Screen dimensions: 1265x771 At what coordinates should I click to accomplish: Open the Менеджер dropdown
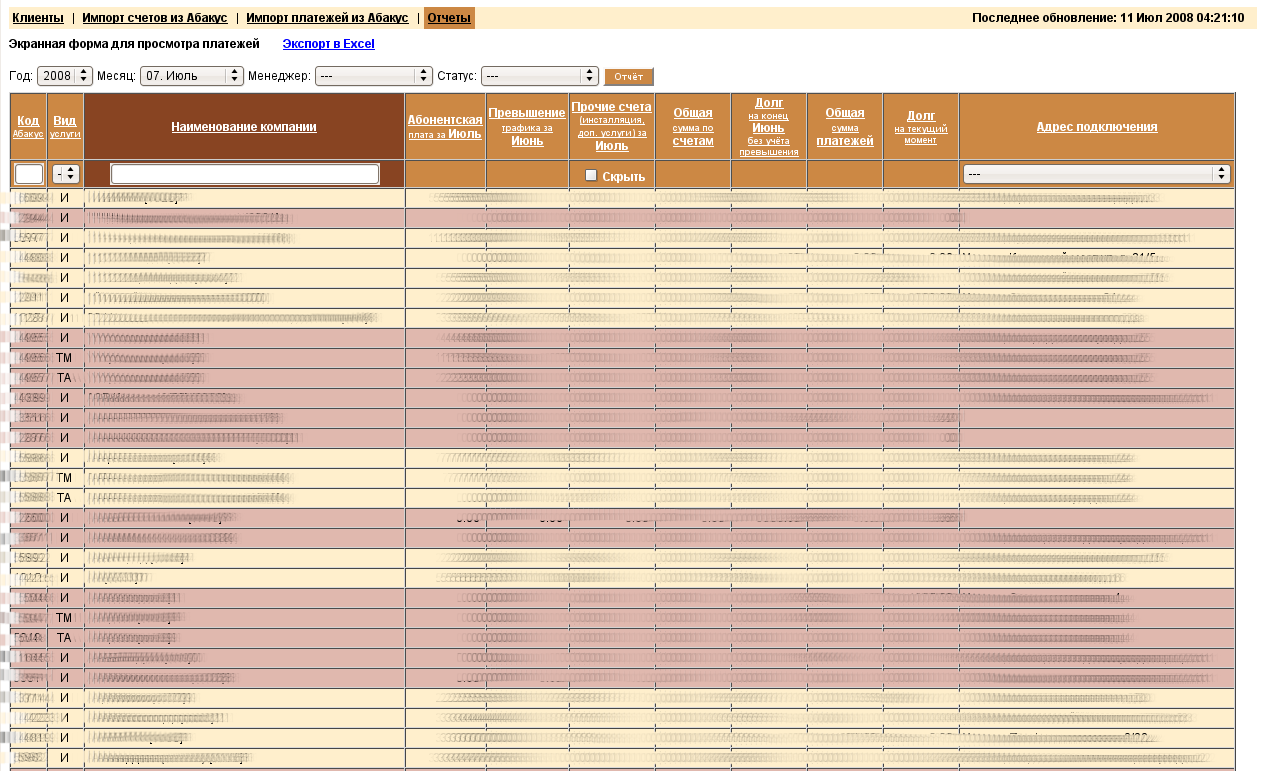click(x=374, y=76)
